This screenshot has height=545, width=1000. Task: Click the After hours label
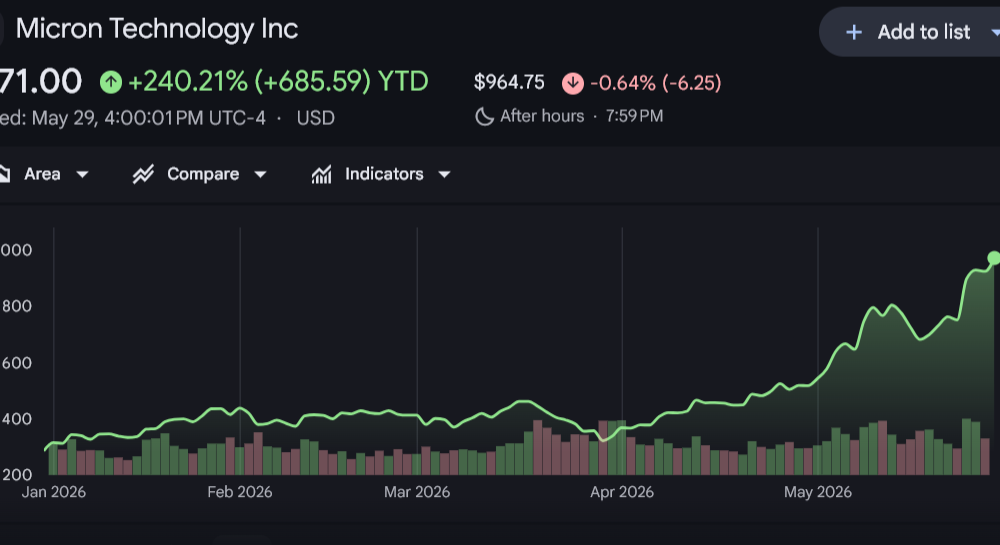tap(542, 116)
